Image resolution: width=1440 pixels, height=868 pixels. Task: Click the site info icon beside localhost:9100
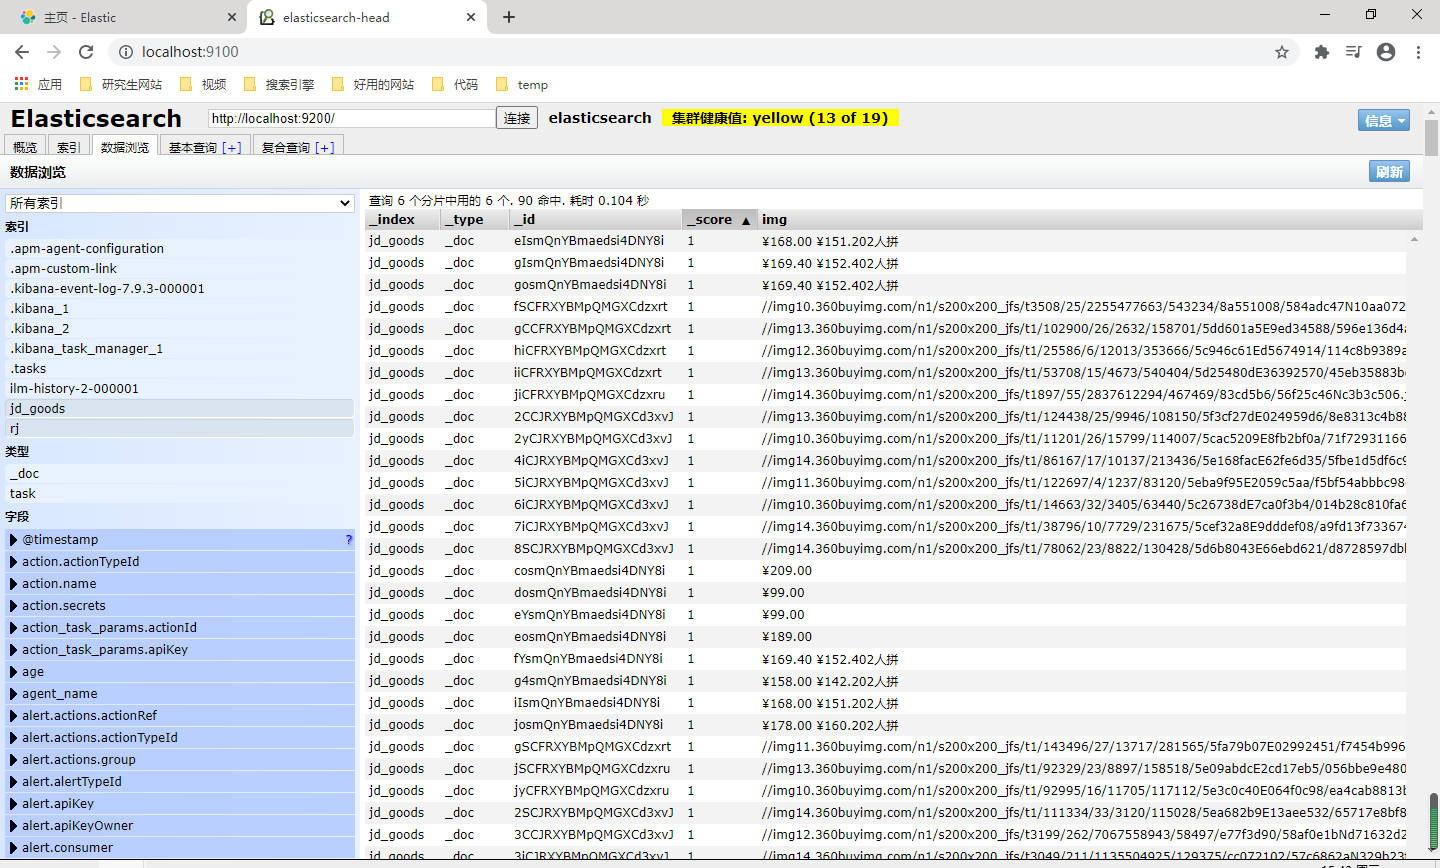[125, 52]
